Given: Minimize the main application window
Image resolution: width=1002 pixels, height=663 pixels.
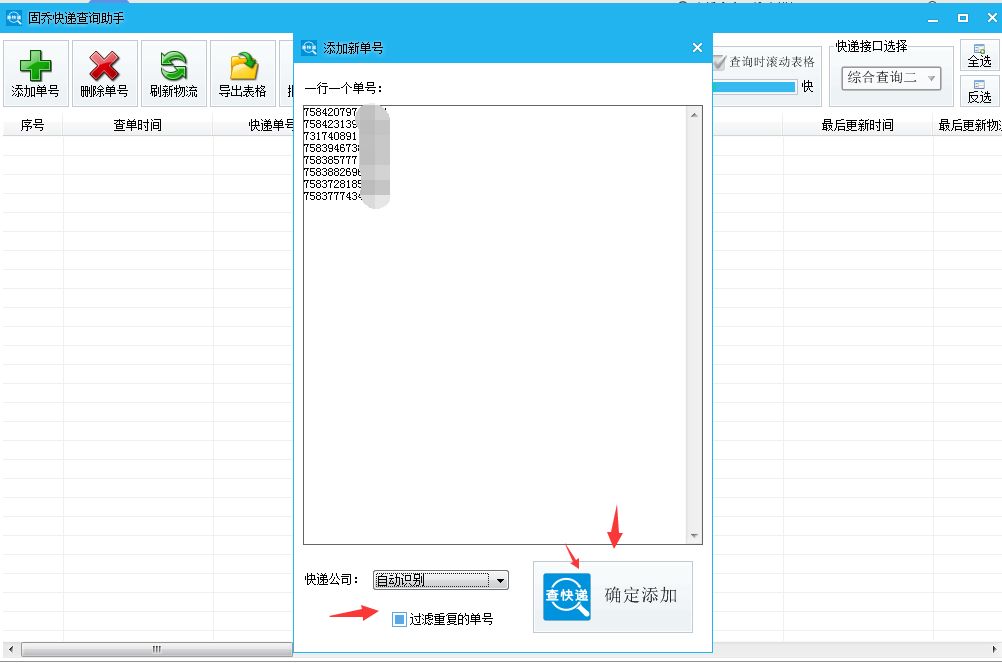Looking at the screenshot, I should 933,18.
